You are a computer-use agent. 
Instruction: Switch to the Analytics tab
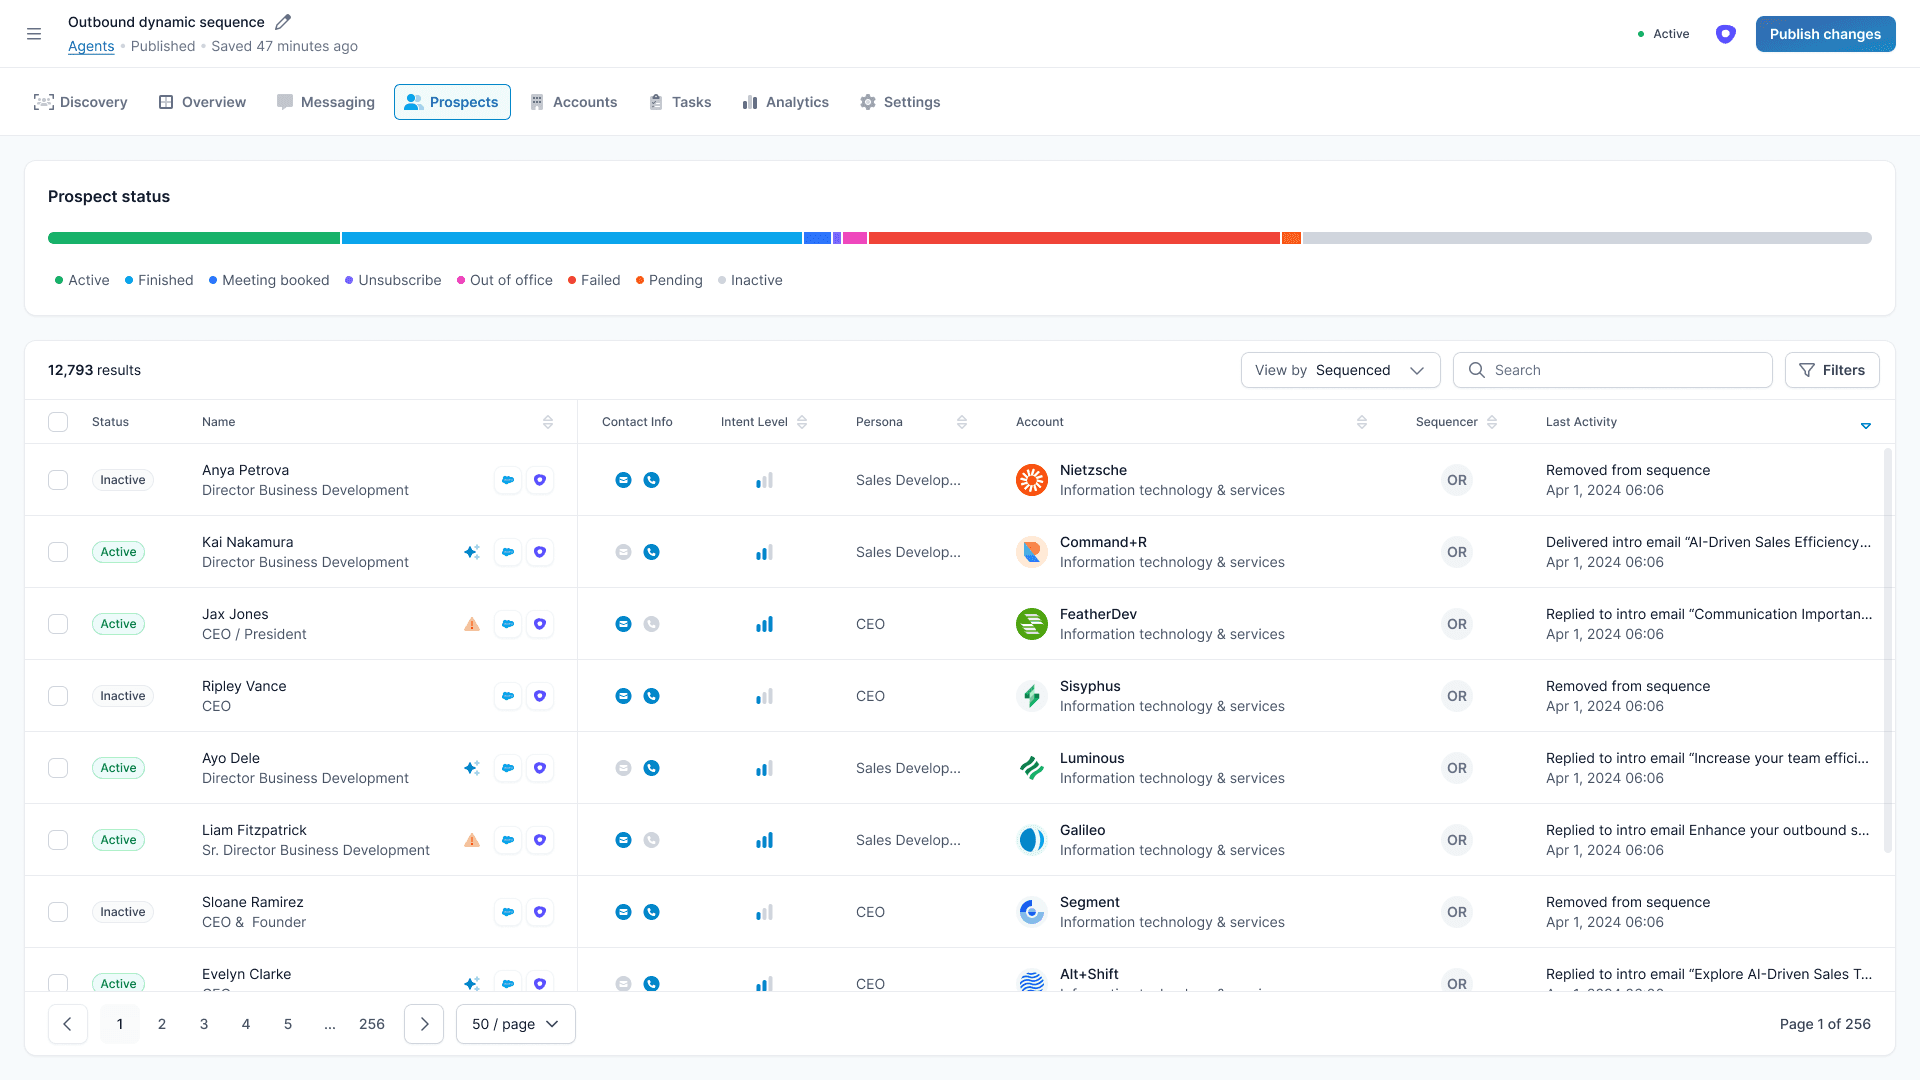[x=786, y=101]
